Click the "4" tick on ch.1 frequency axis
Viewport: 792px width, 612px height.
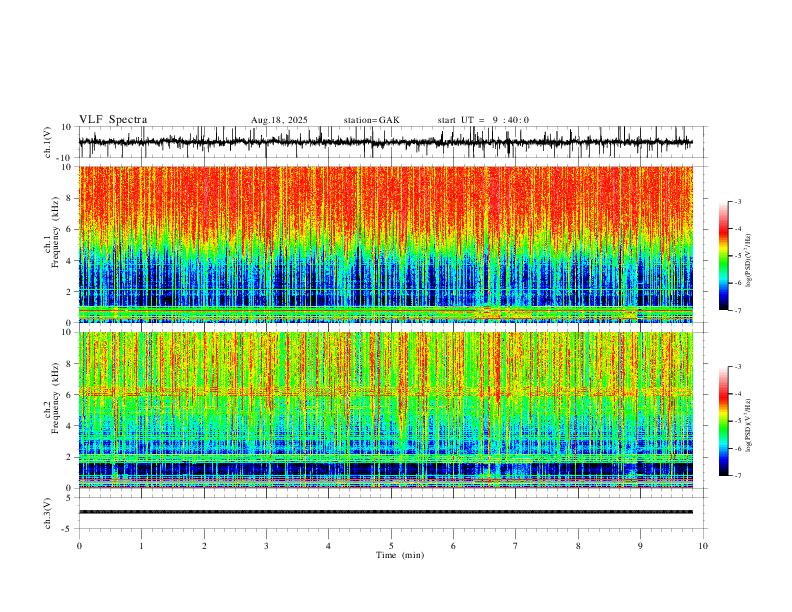[69, 261]
